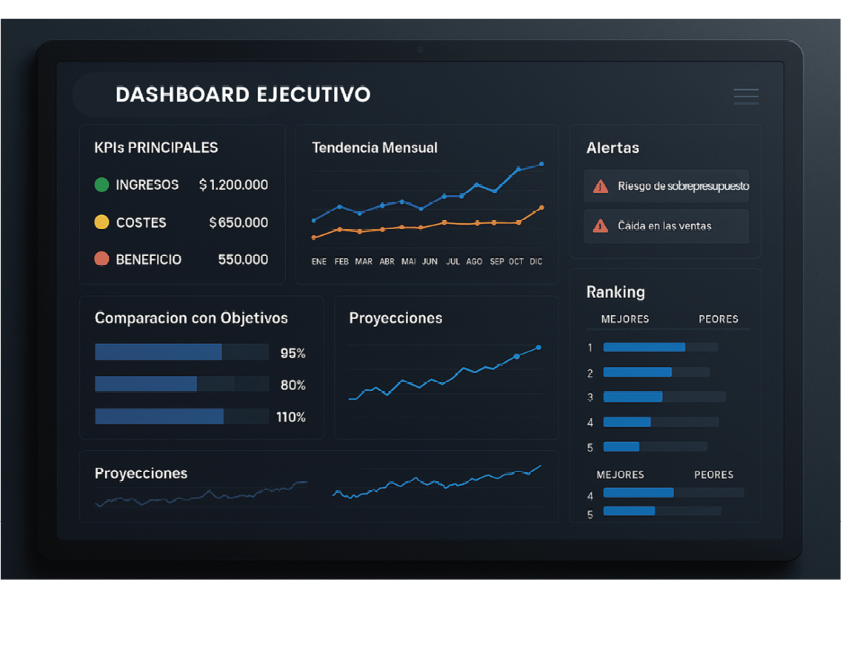Click the green INGRESOS indicator dot
The height and width of the screenshot is (666, 841).
(101, 185)
